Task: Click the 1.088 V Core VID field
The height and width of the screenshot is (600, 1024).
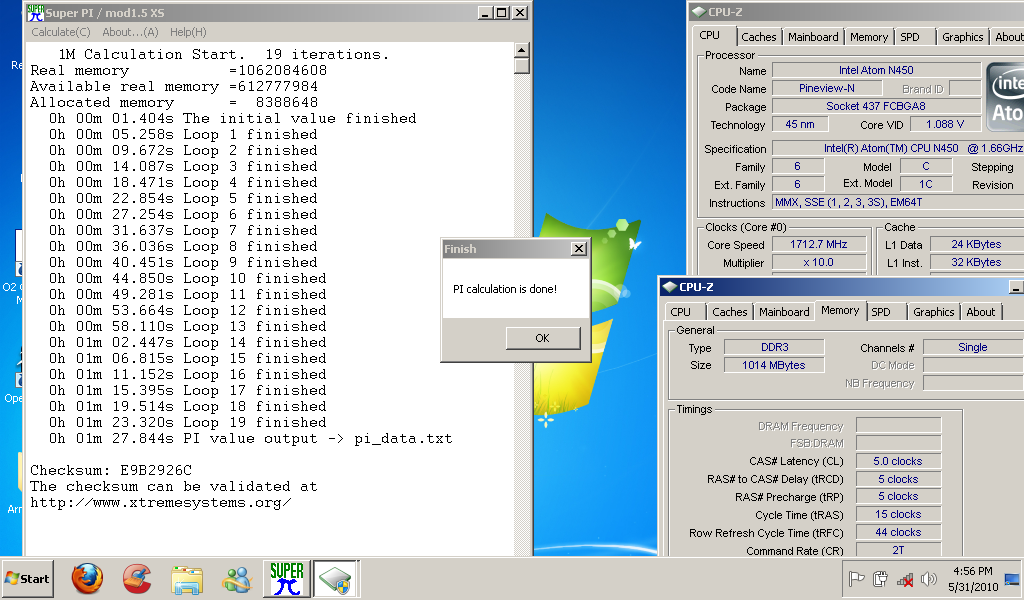Action: coord(946,124)
